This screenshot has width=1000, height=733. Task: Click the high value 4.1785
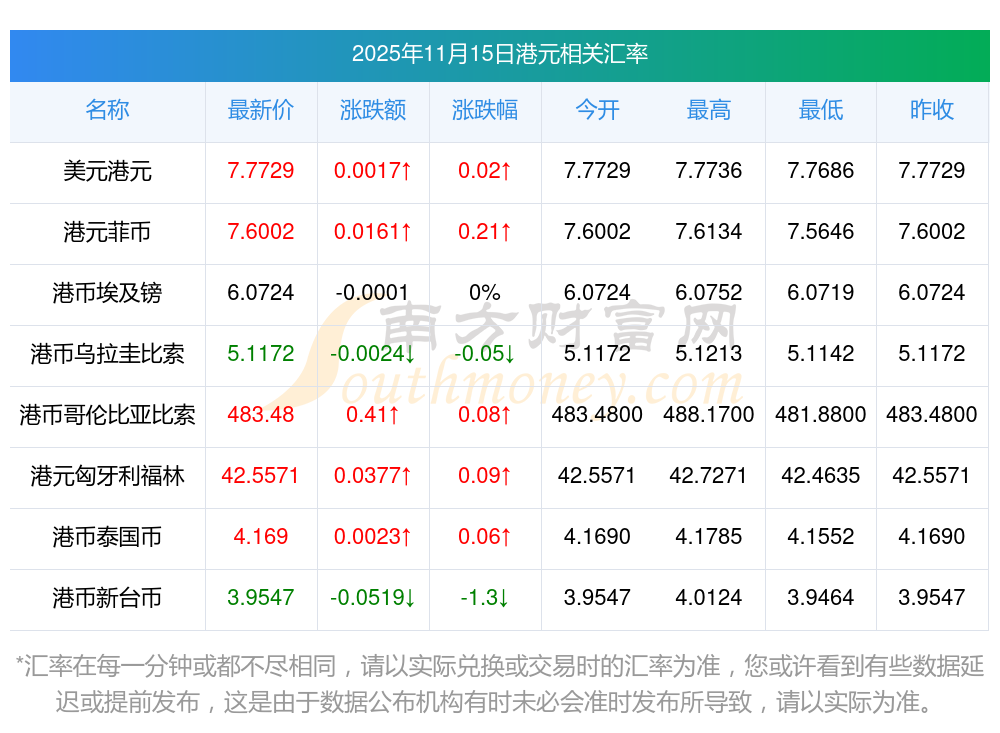pos(709,537)
